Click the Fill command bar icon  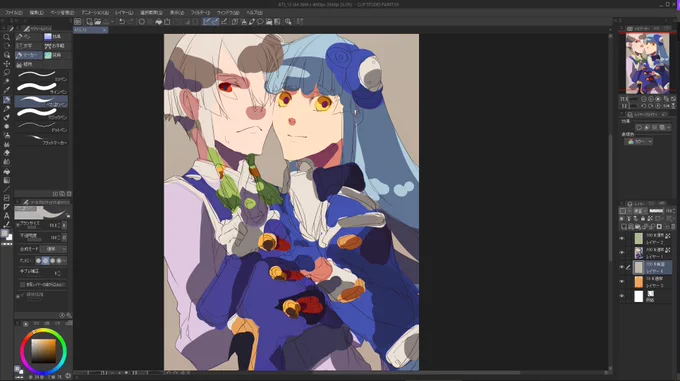(159, 22)
